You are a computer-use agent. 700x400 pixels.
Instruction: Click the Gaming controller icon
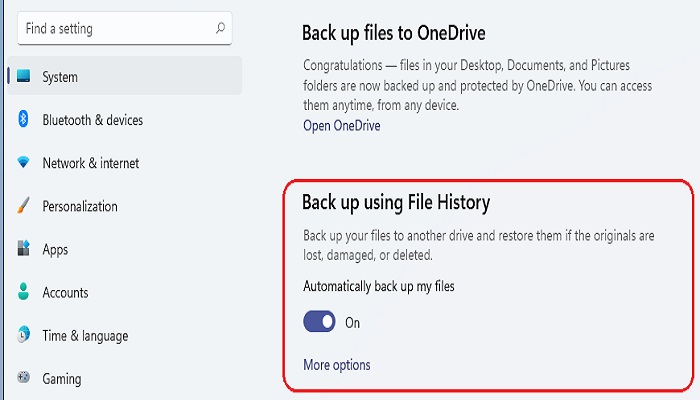(23, 379)
